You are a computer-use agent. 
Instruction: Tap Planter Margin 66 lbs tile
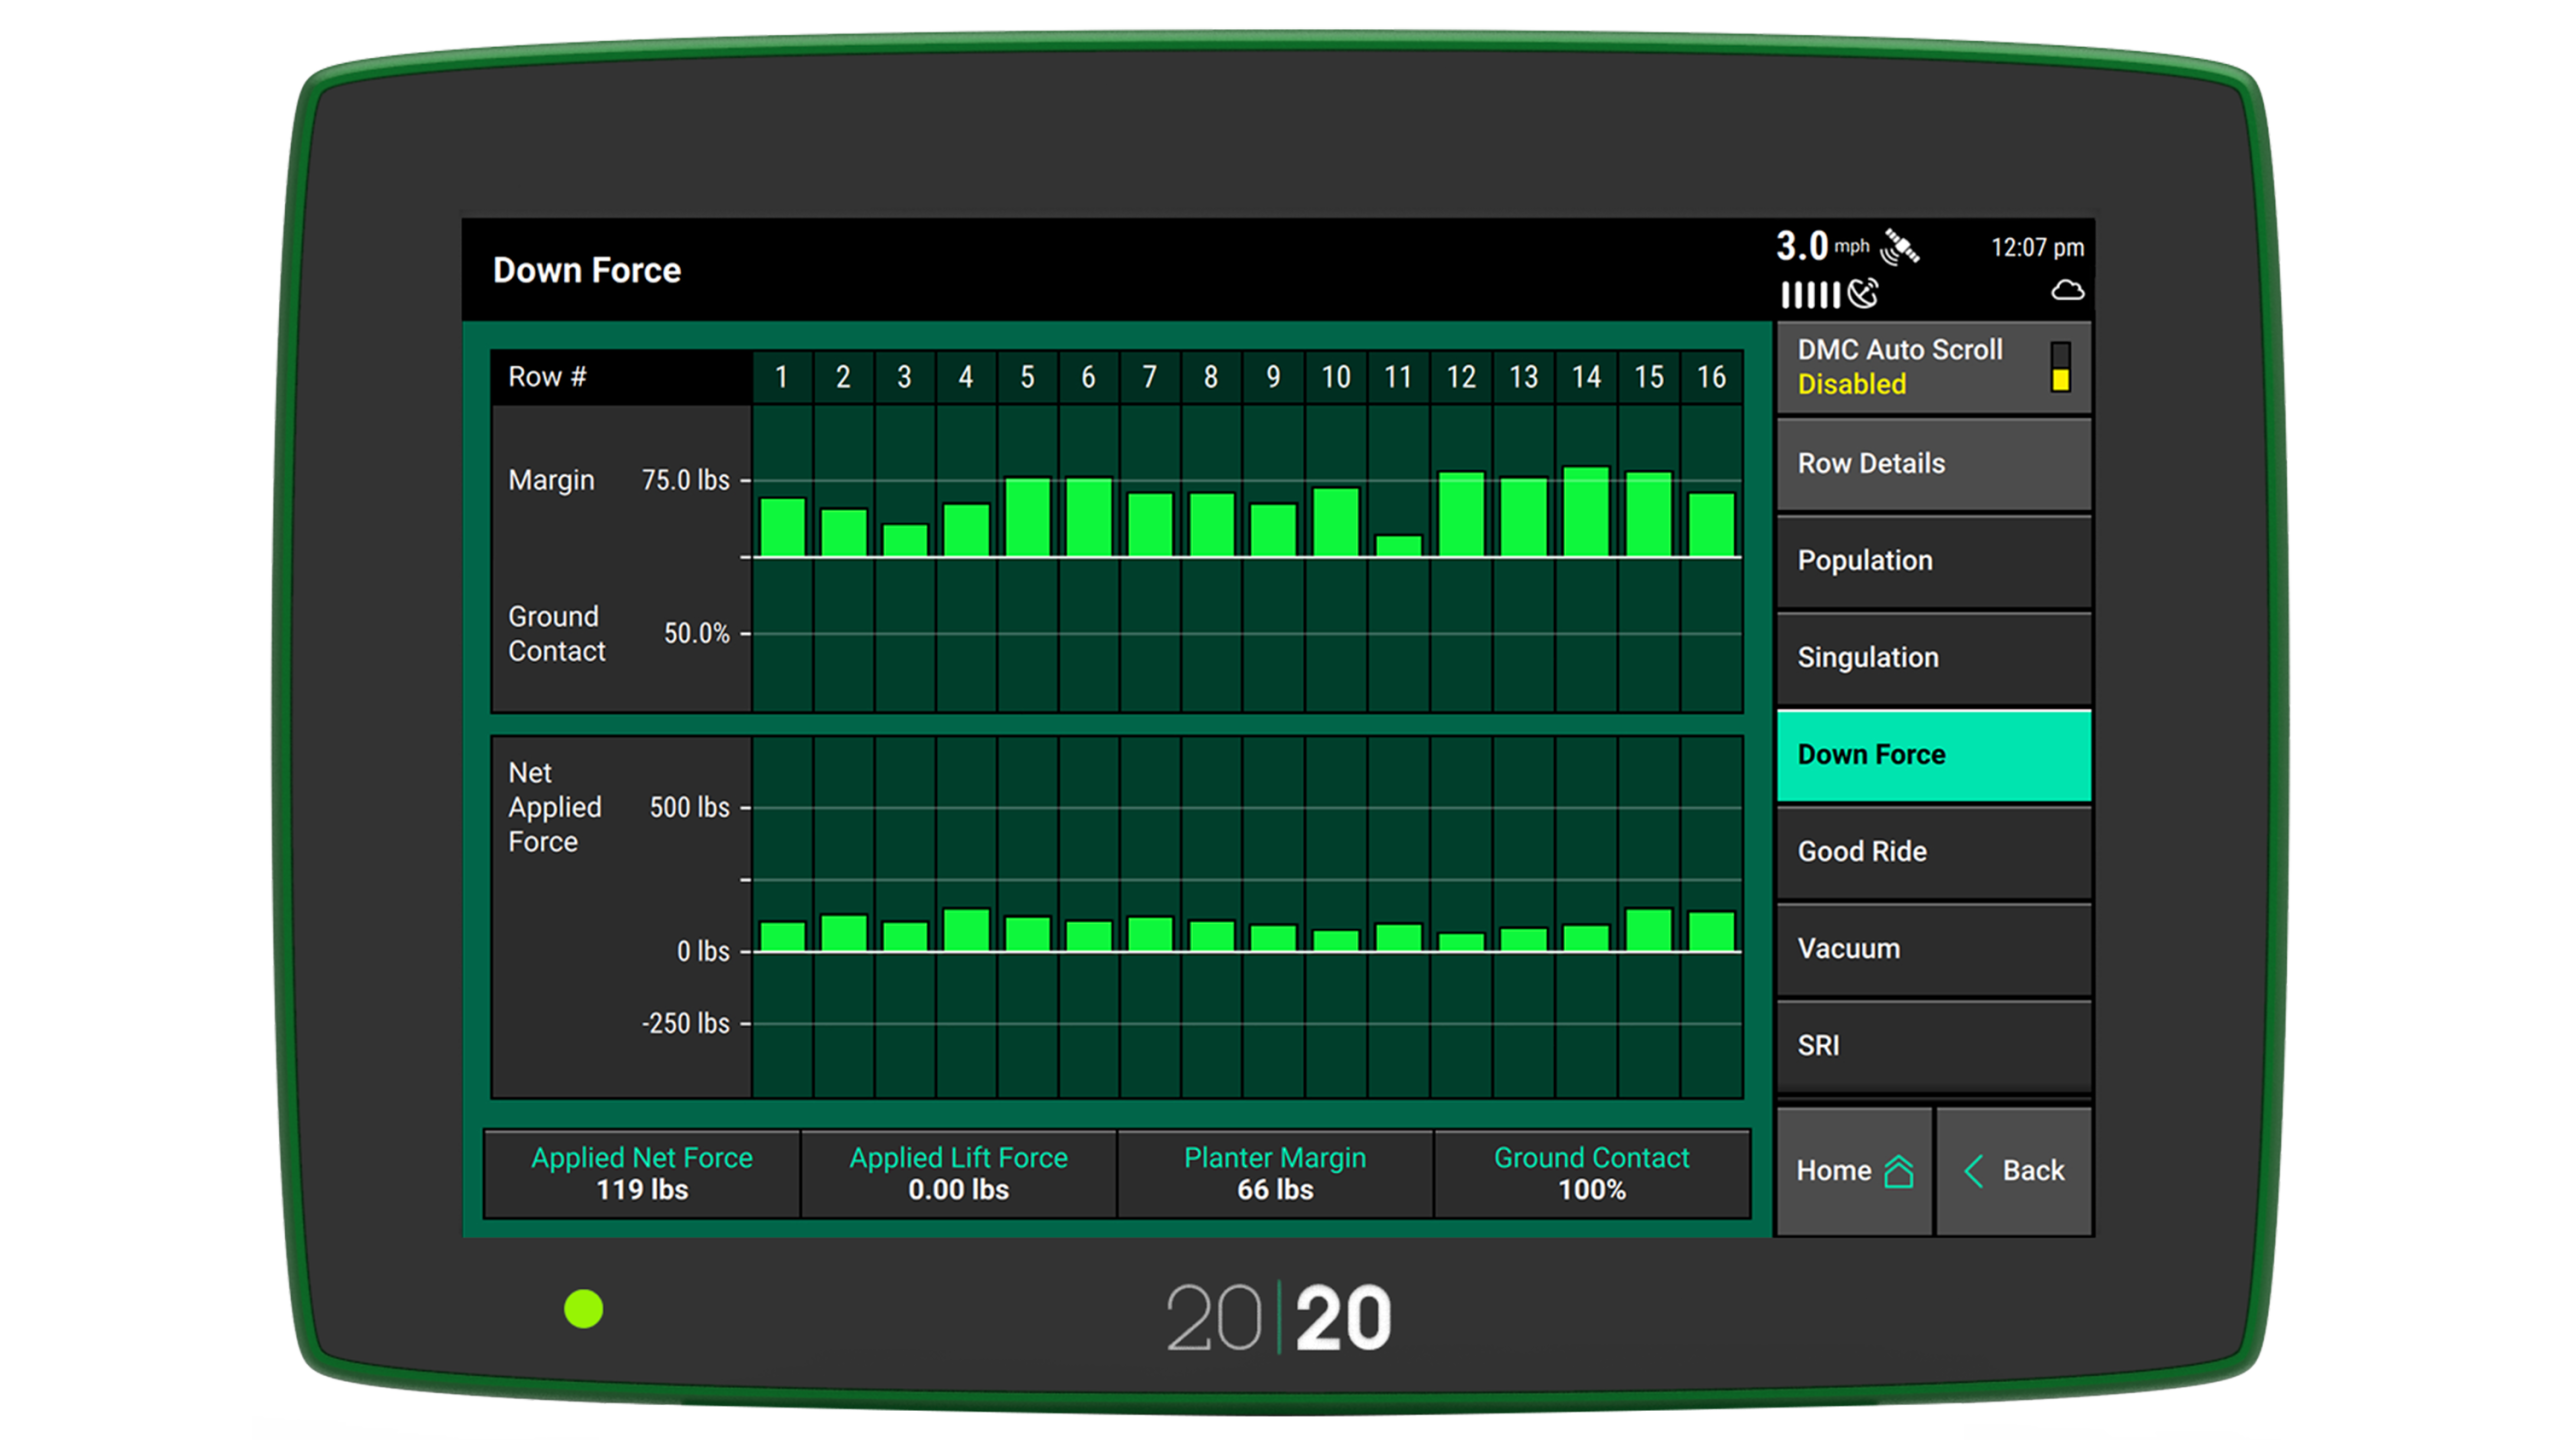coord(1275,1174)
